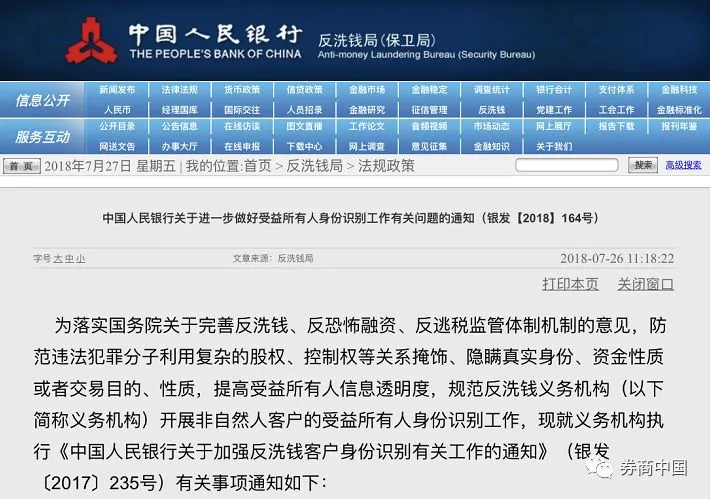The width and height of the screenshot is (710, 499).
Task: Click 网上调查 in the nav bar
Action: (367, 146)
